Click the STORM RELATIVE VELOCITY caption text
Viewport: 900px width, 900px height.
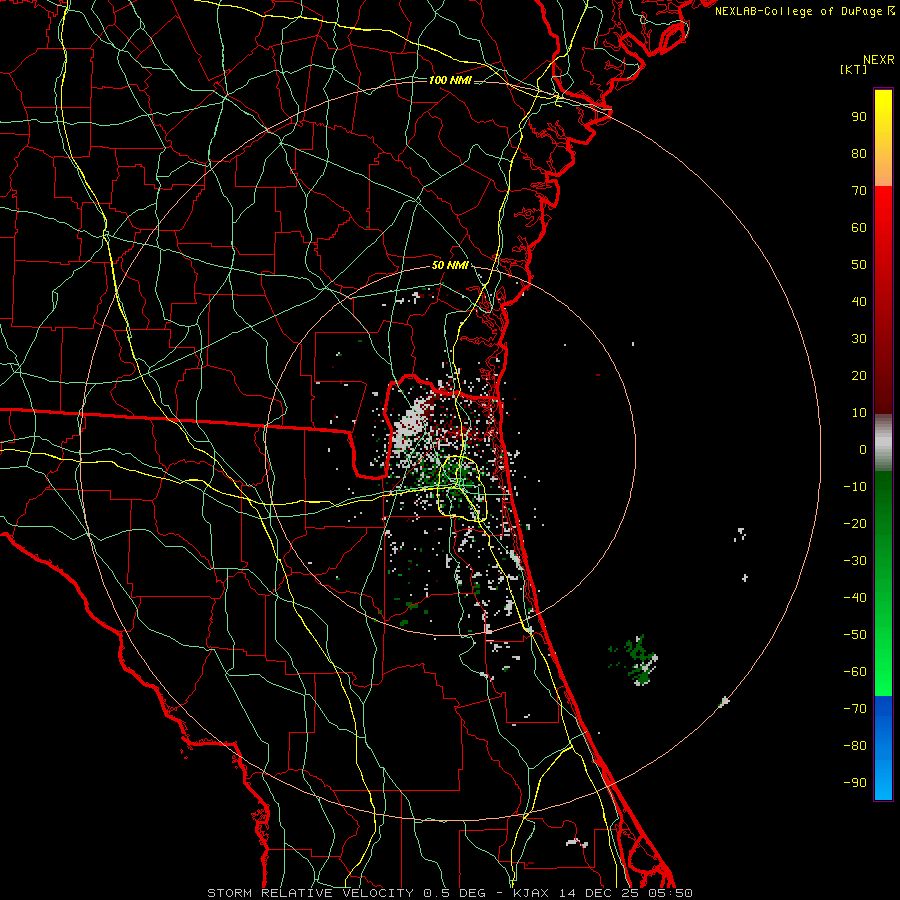click(310, 893)
